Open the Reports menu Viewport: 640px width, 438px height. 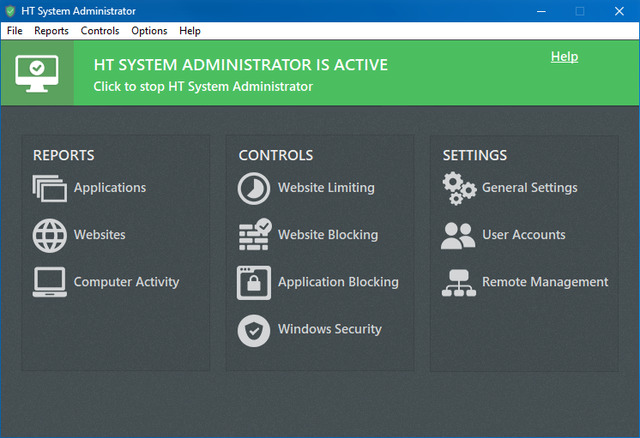51,31
